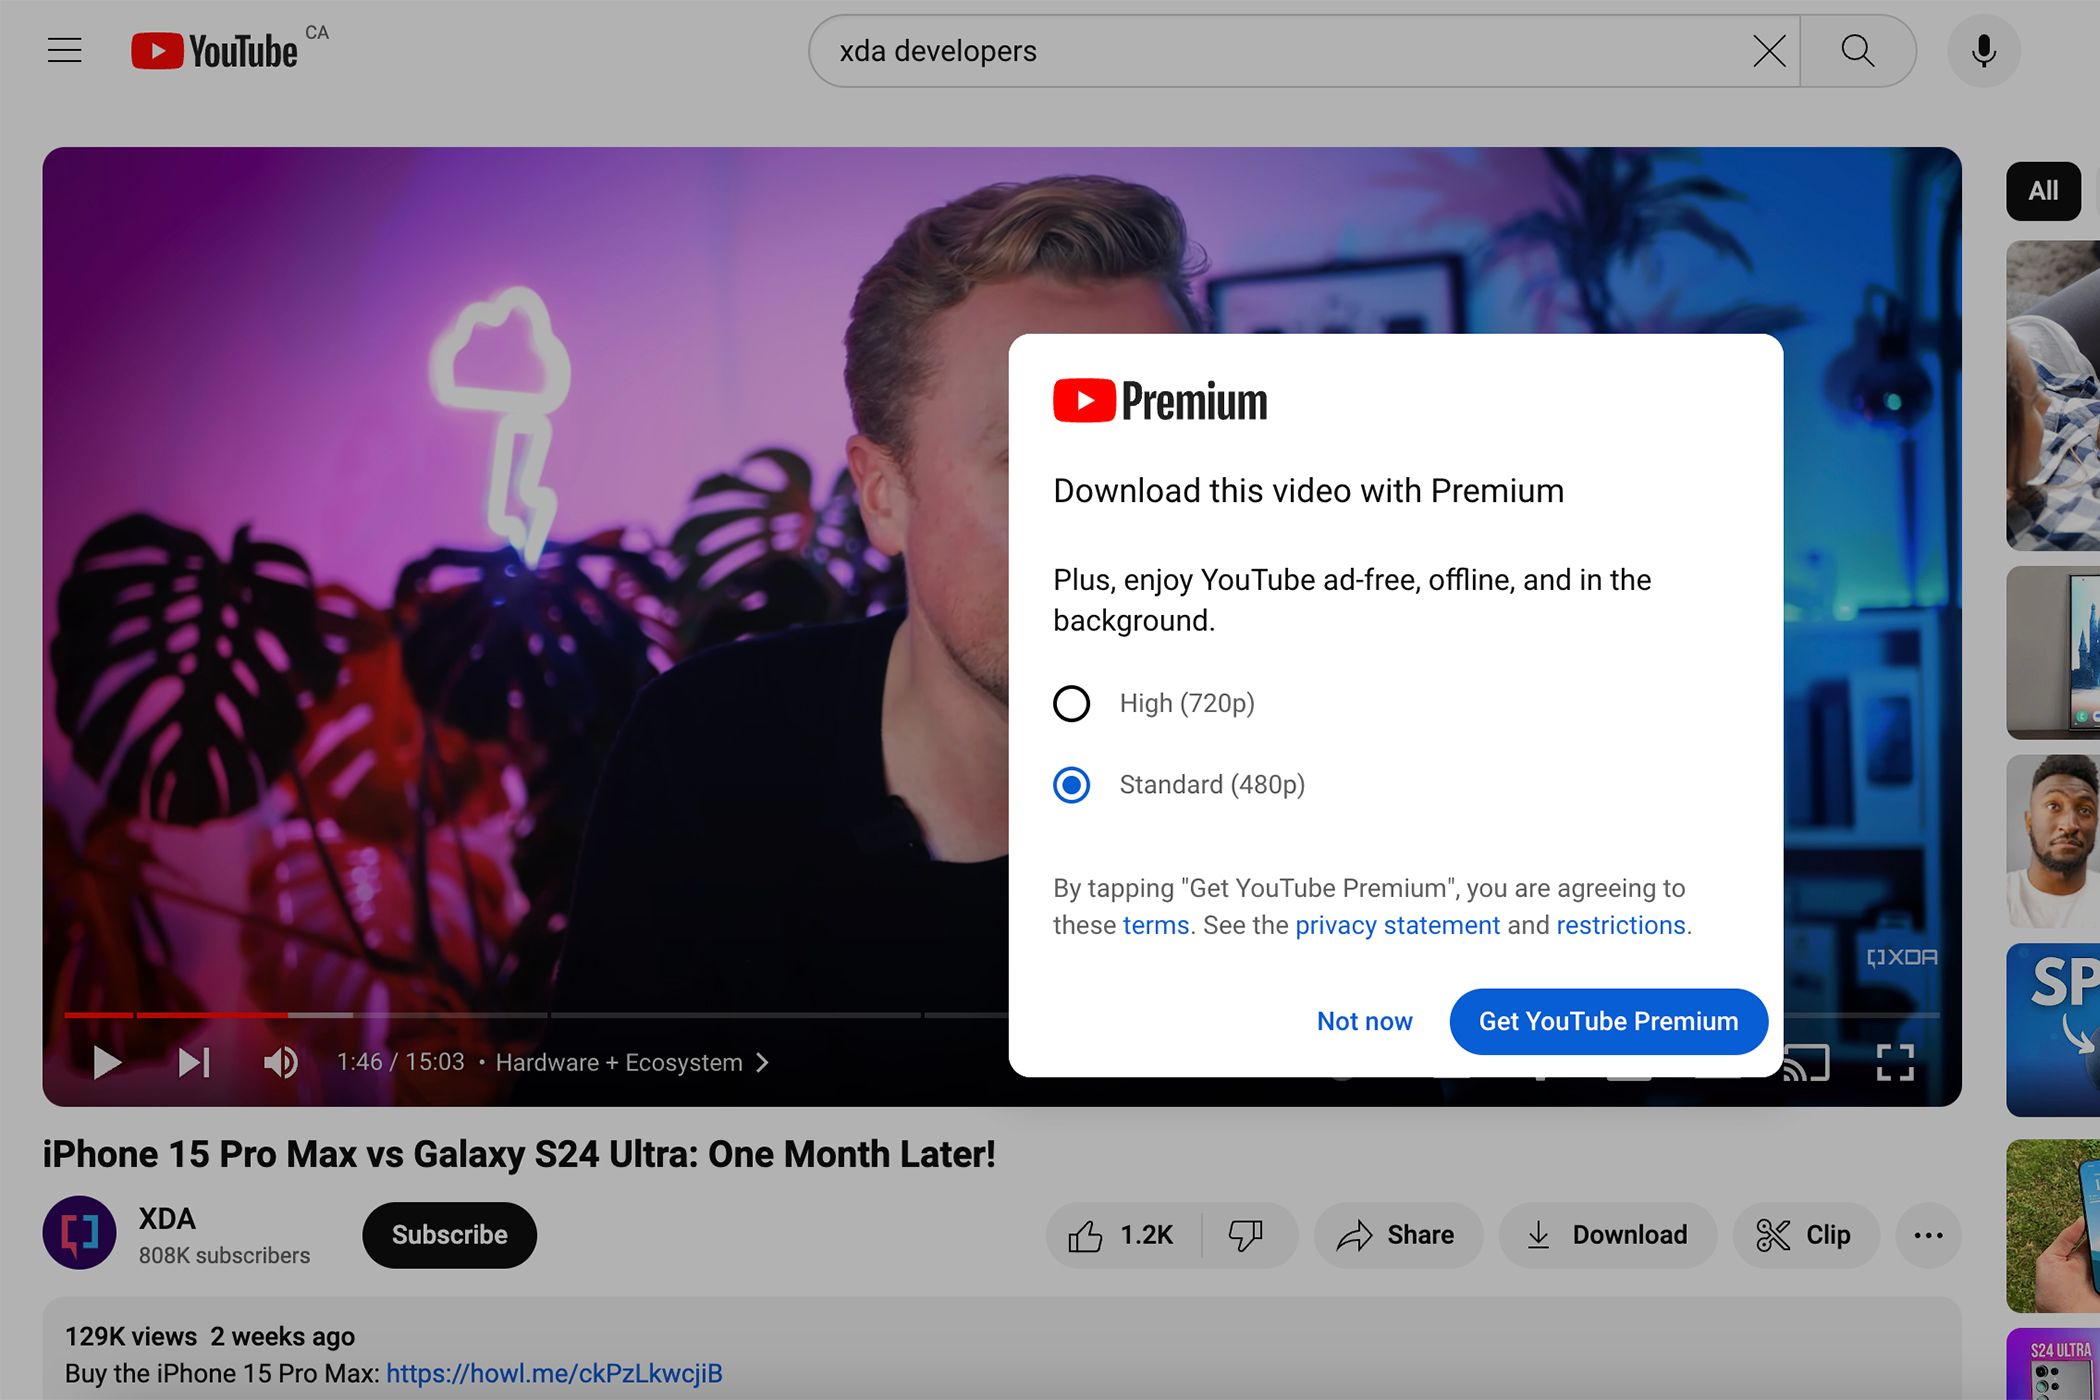Image resolution: width=2100 pixels, height=1400 pixels.
Task: Click the 'Get YouTube Premium' button
Action: (x=1609, y=1020)
